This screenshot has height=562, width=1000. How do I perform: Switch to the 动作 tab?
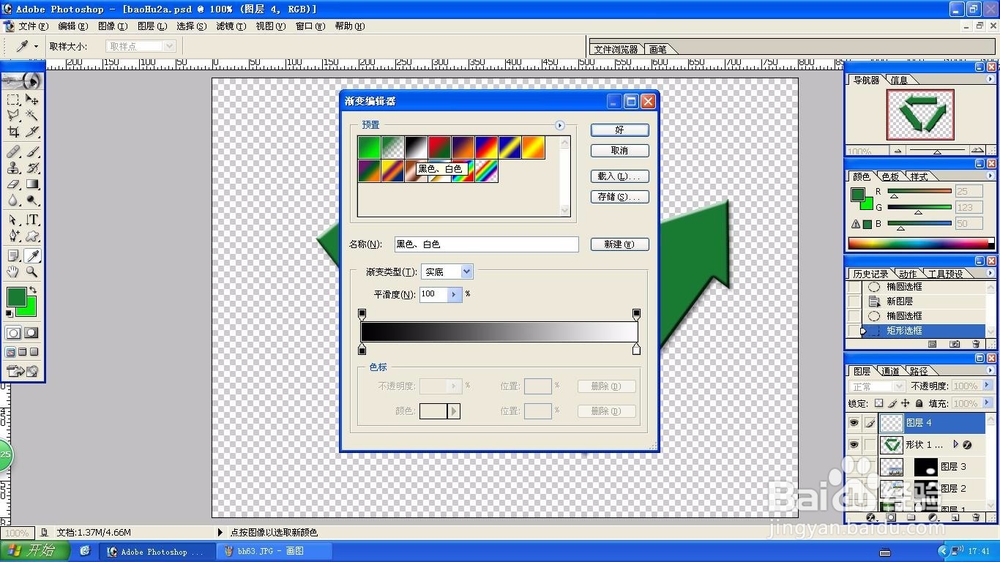(908, 274)
